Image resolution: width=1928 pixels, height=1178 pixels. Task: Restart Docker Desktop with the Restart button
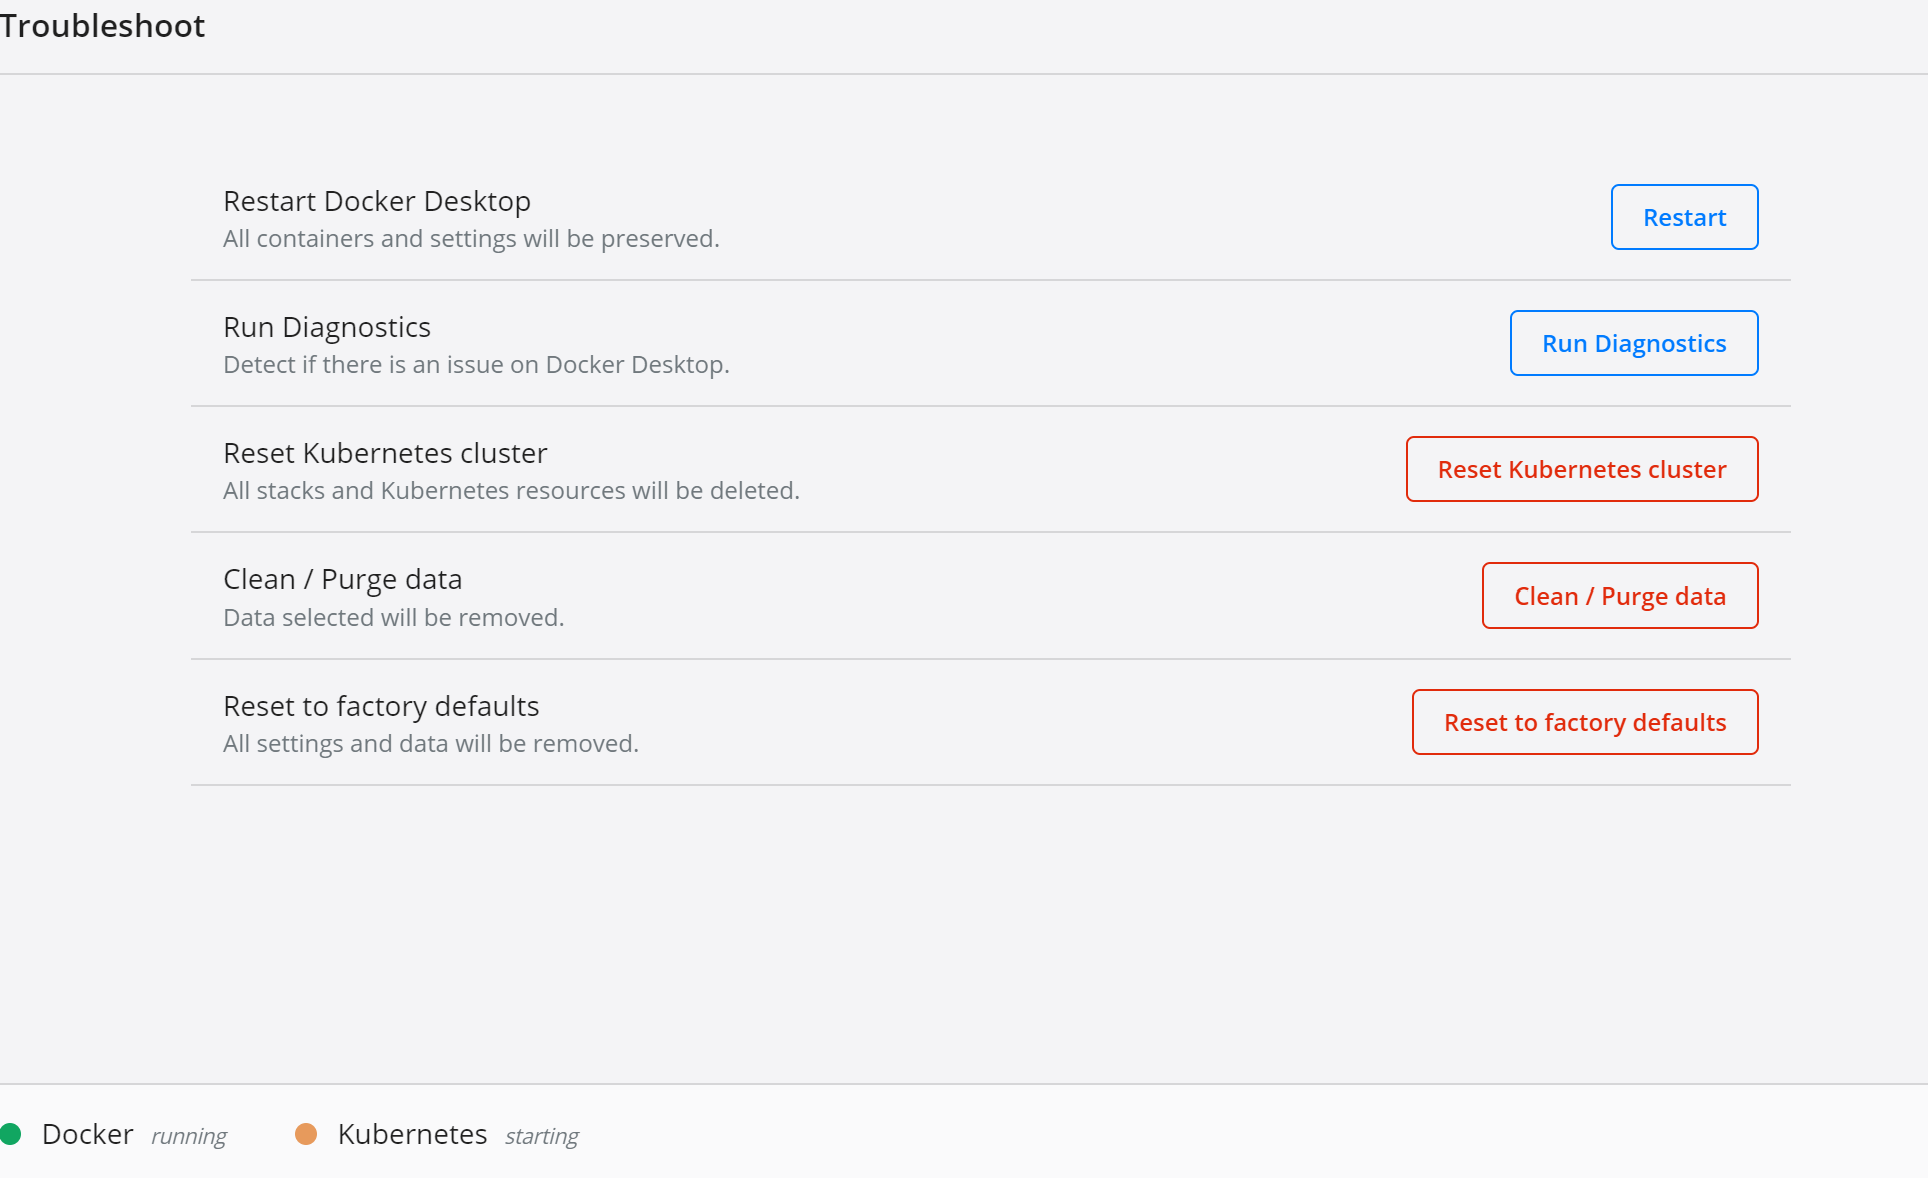[1683, 217]
